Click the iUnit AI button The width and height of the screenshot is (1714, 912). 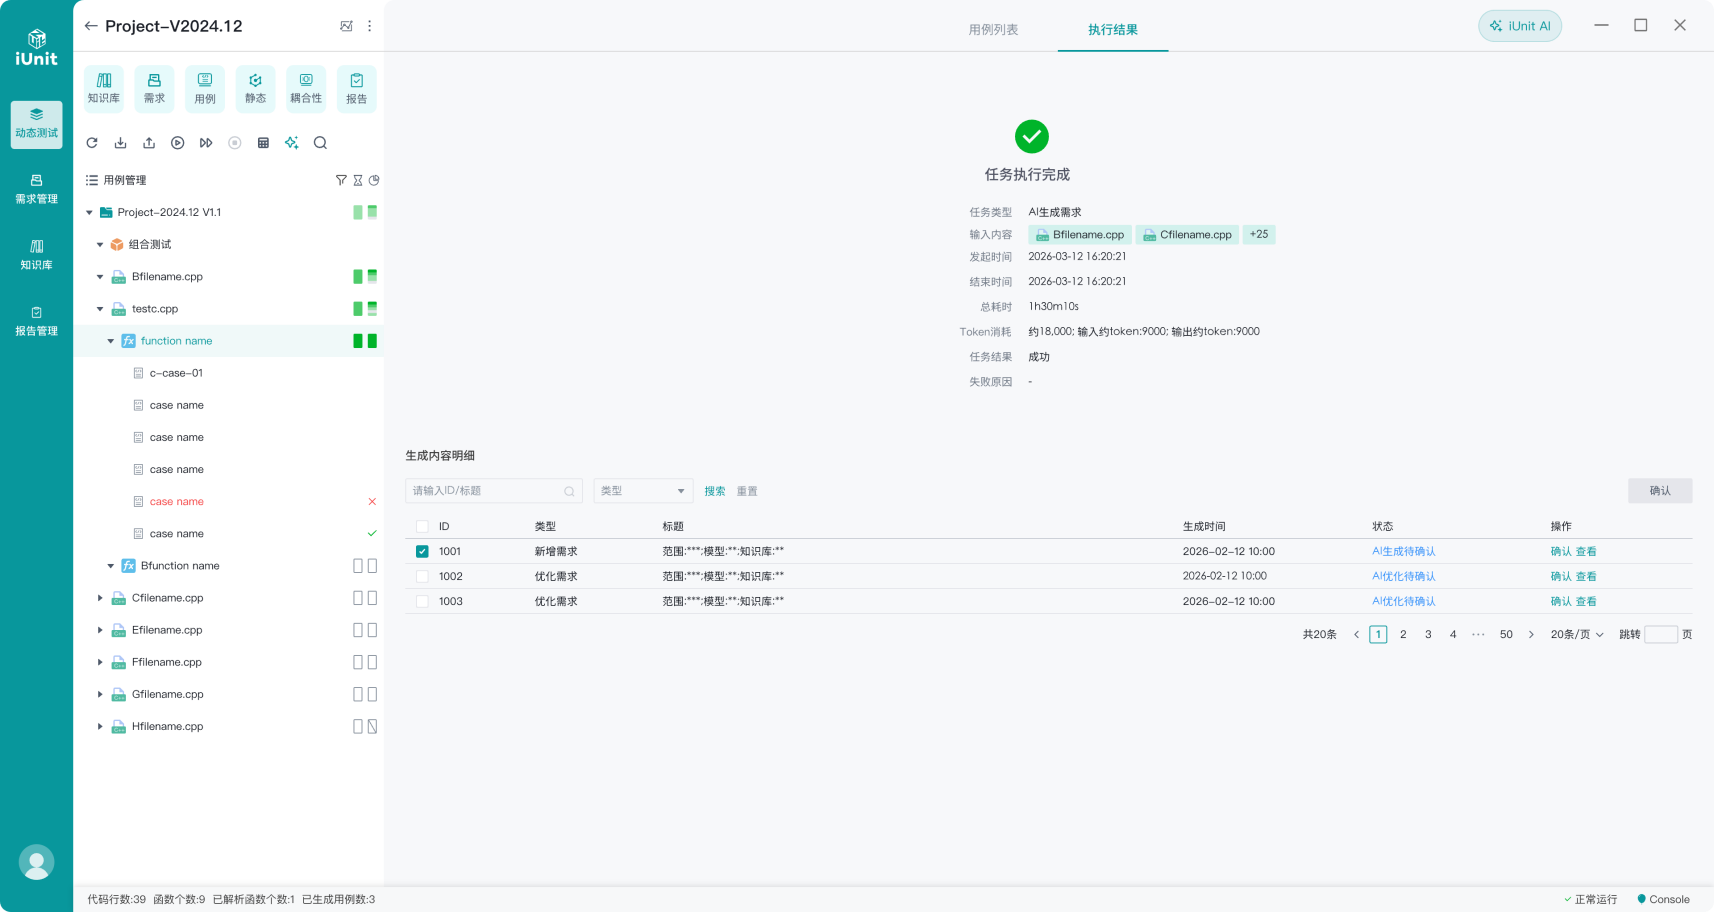1520,26
